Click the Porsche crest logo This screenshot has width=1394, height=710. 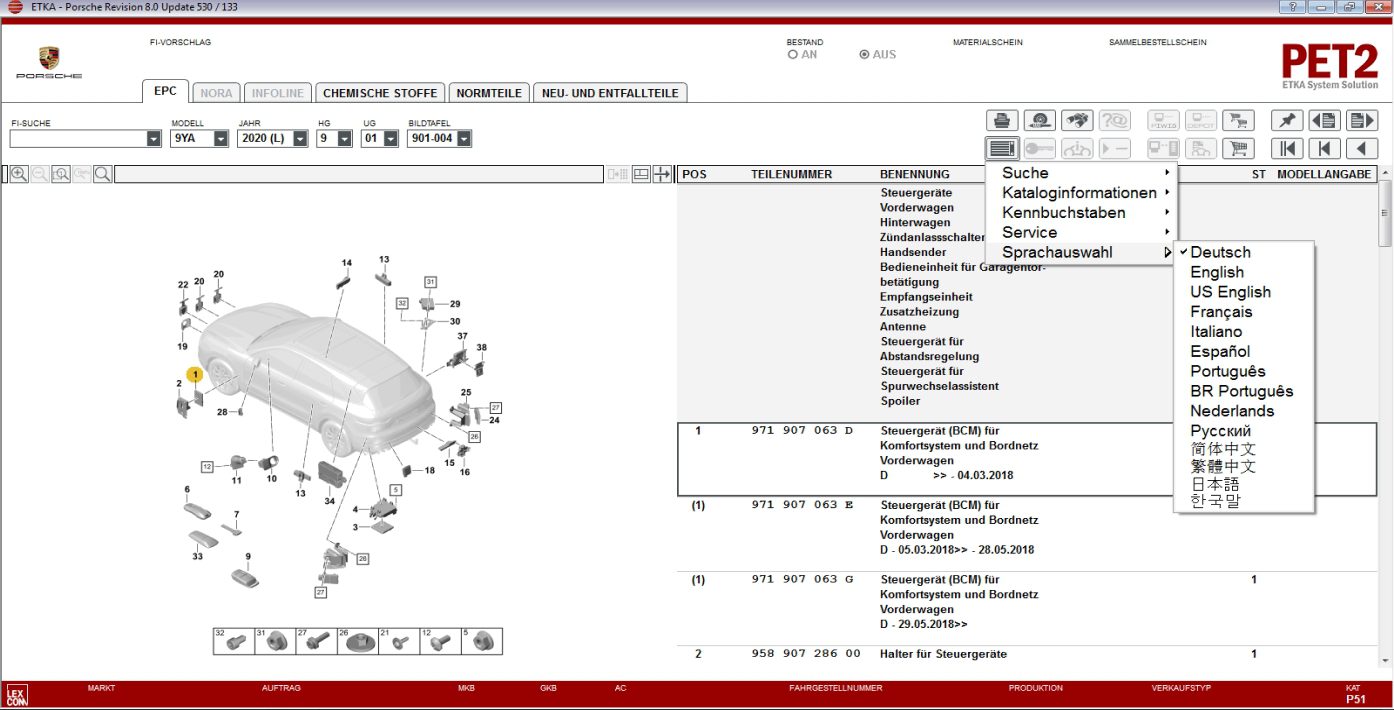pyautogui.click(x=49, y=58)
